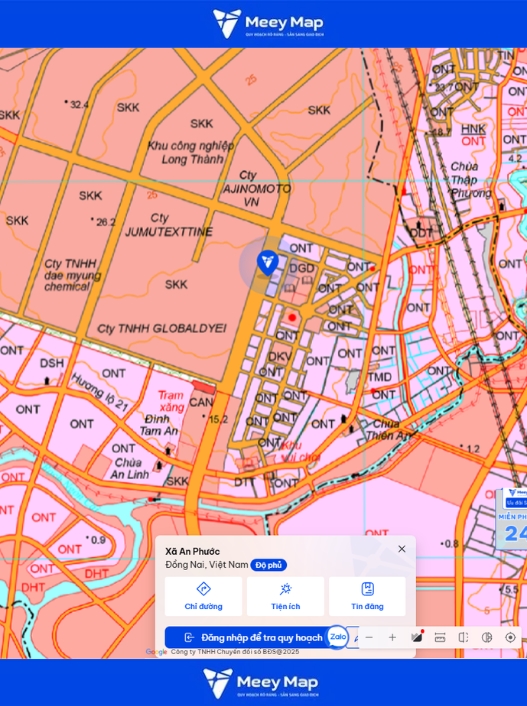Screen dimensions: 527x706
Task: Open the Miễn phí ad banner at right edge
Action: click(511, 518)
